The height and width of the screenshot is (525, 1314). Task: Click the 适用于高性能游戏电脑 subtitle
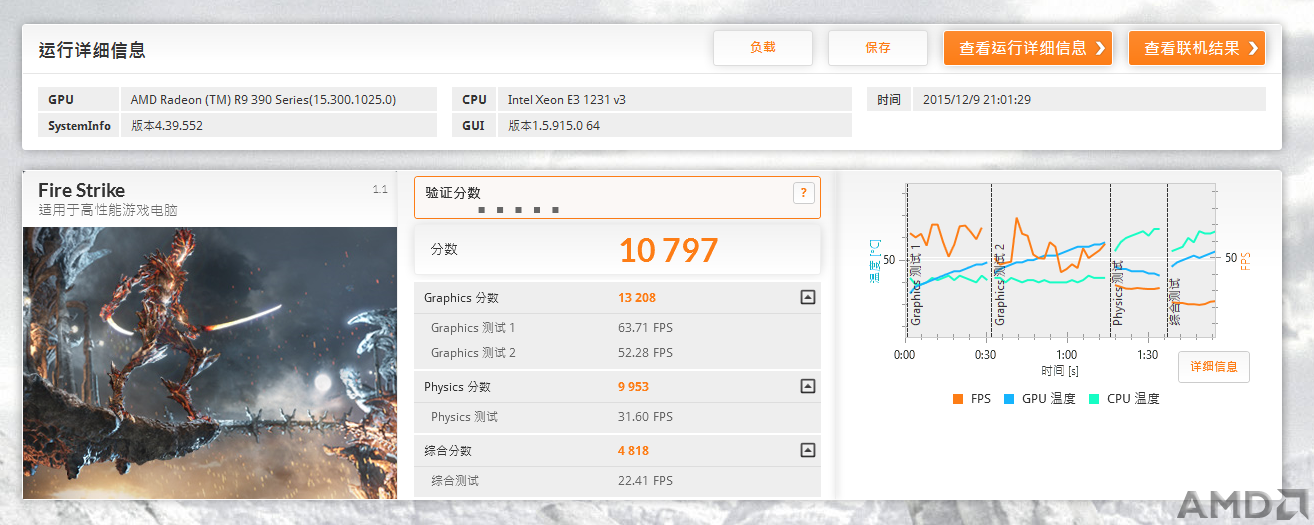tap(108, 210)
